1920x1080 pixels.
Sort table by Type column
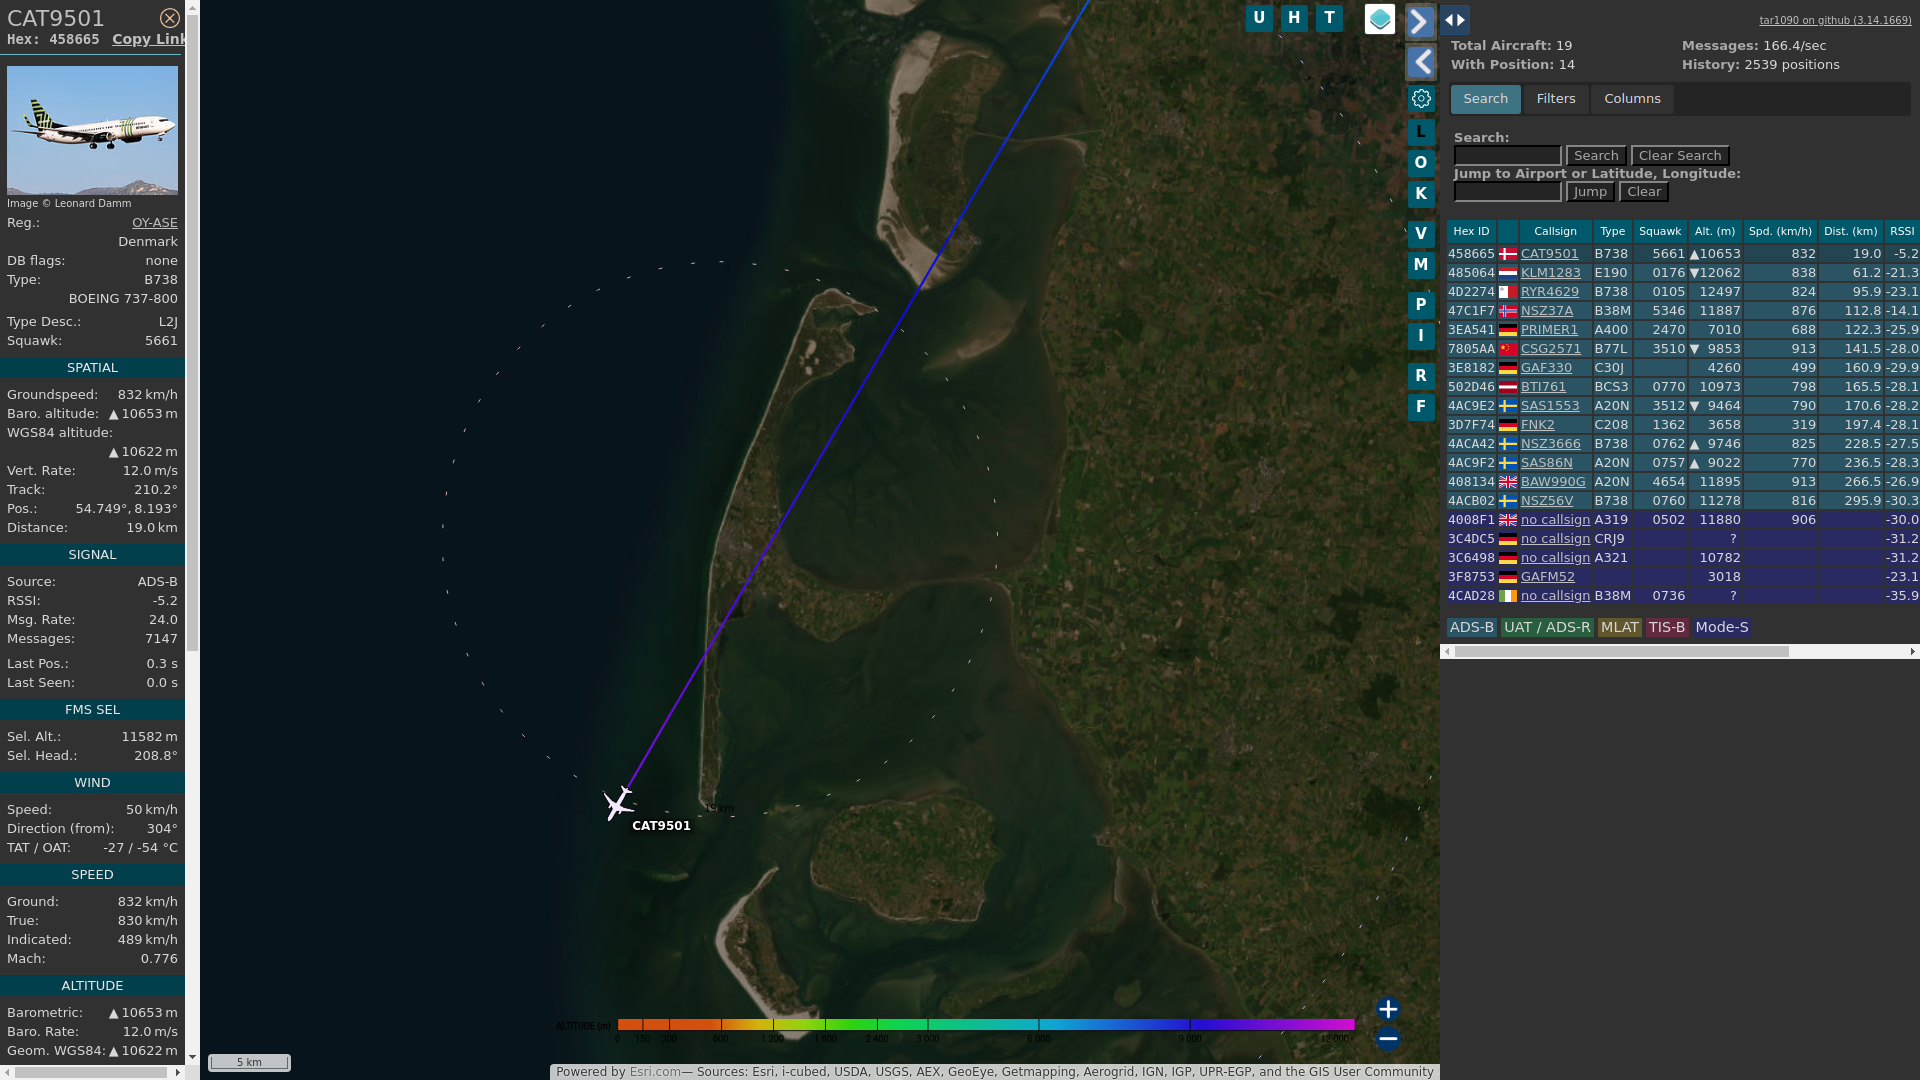coord(1612,231)
